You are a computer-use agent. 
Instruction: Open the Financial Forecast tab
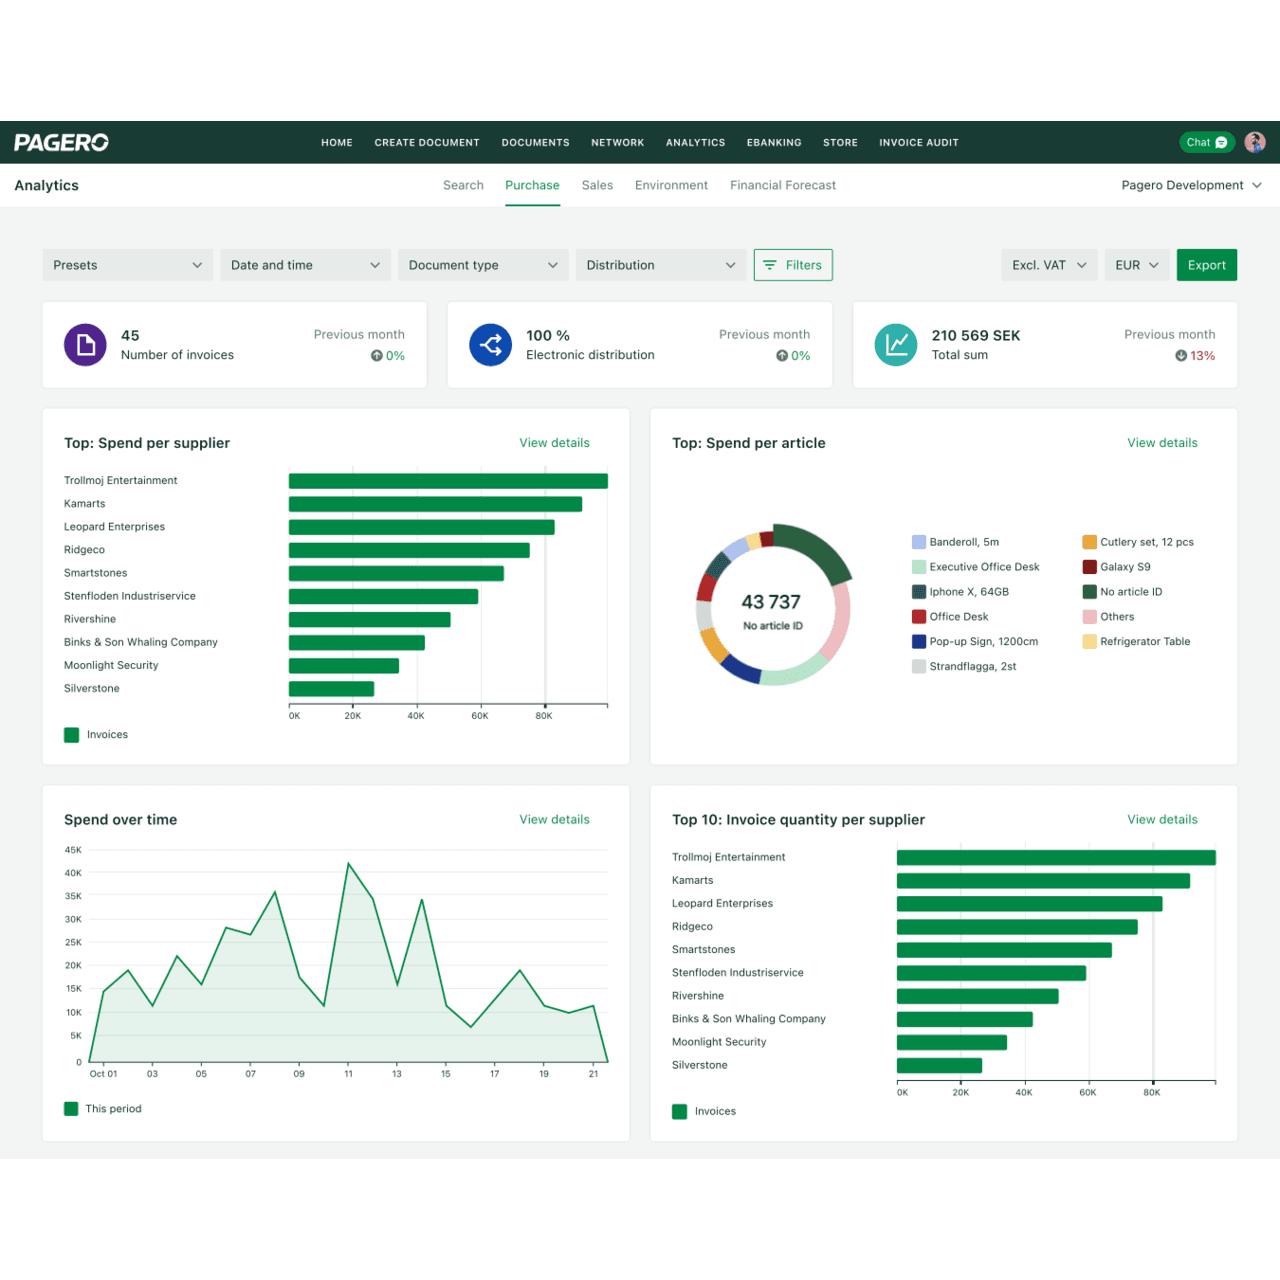783,185
